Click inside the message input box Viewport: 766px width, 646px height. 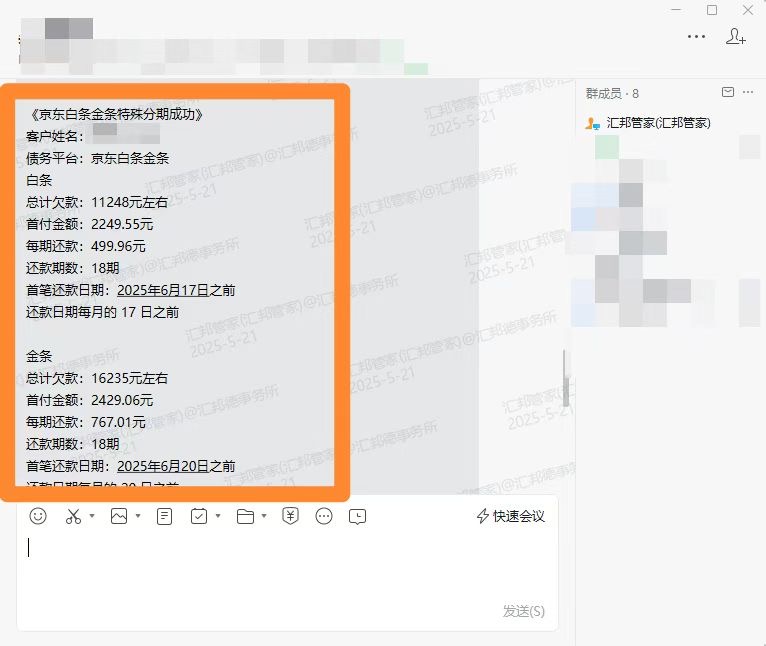coord(287,567)
